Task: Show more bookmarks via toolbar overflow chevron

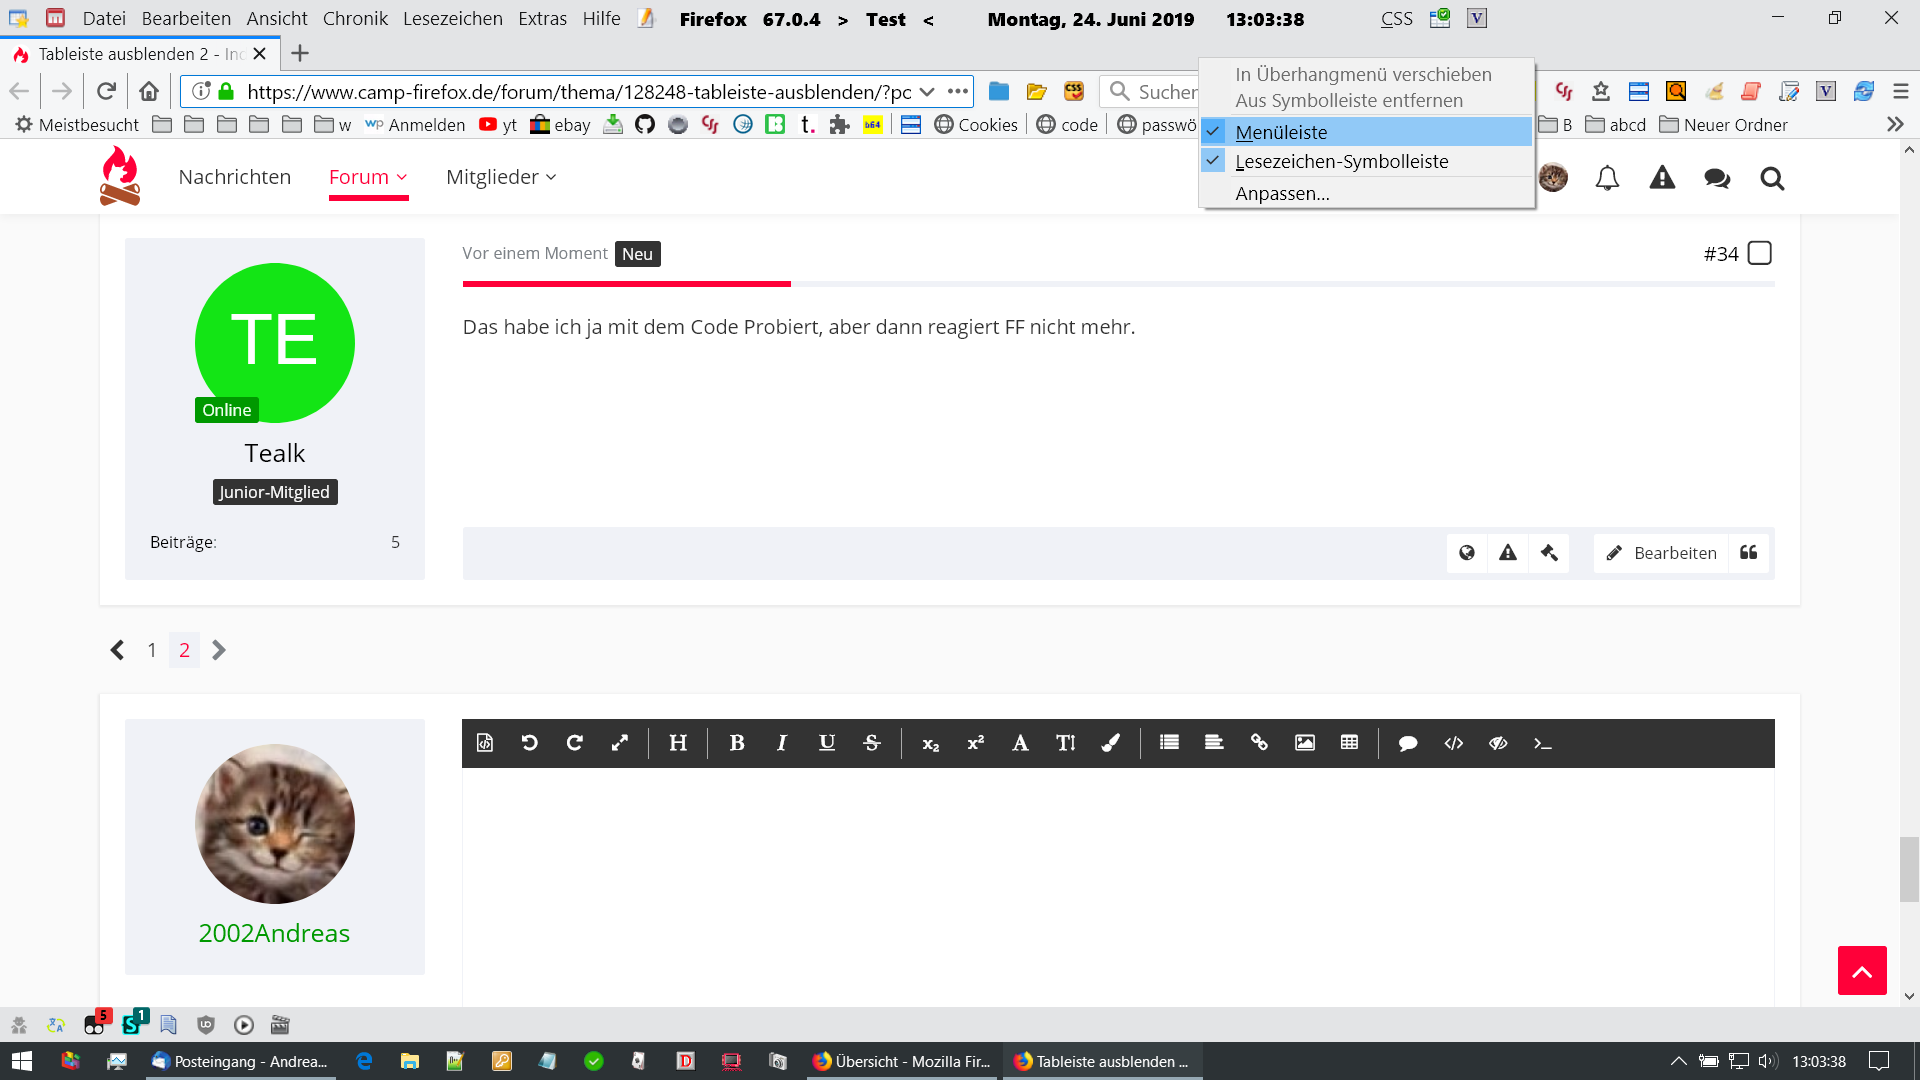Action: tap(1894, 125)
